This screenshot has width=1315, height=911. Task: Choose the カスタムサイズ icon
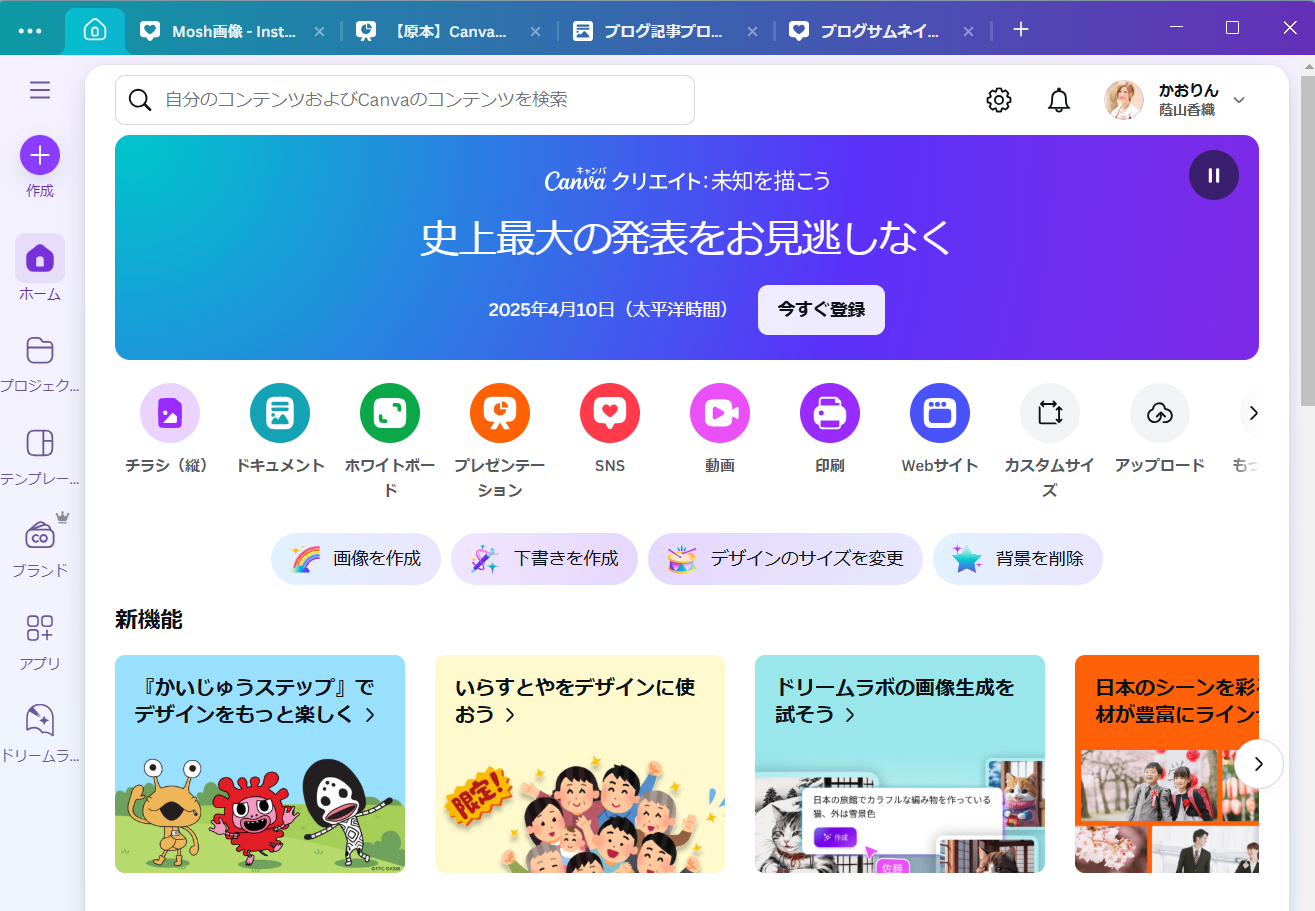click(1049, 412)
